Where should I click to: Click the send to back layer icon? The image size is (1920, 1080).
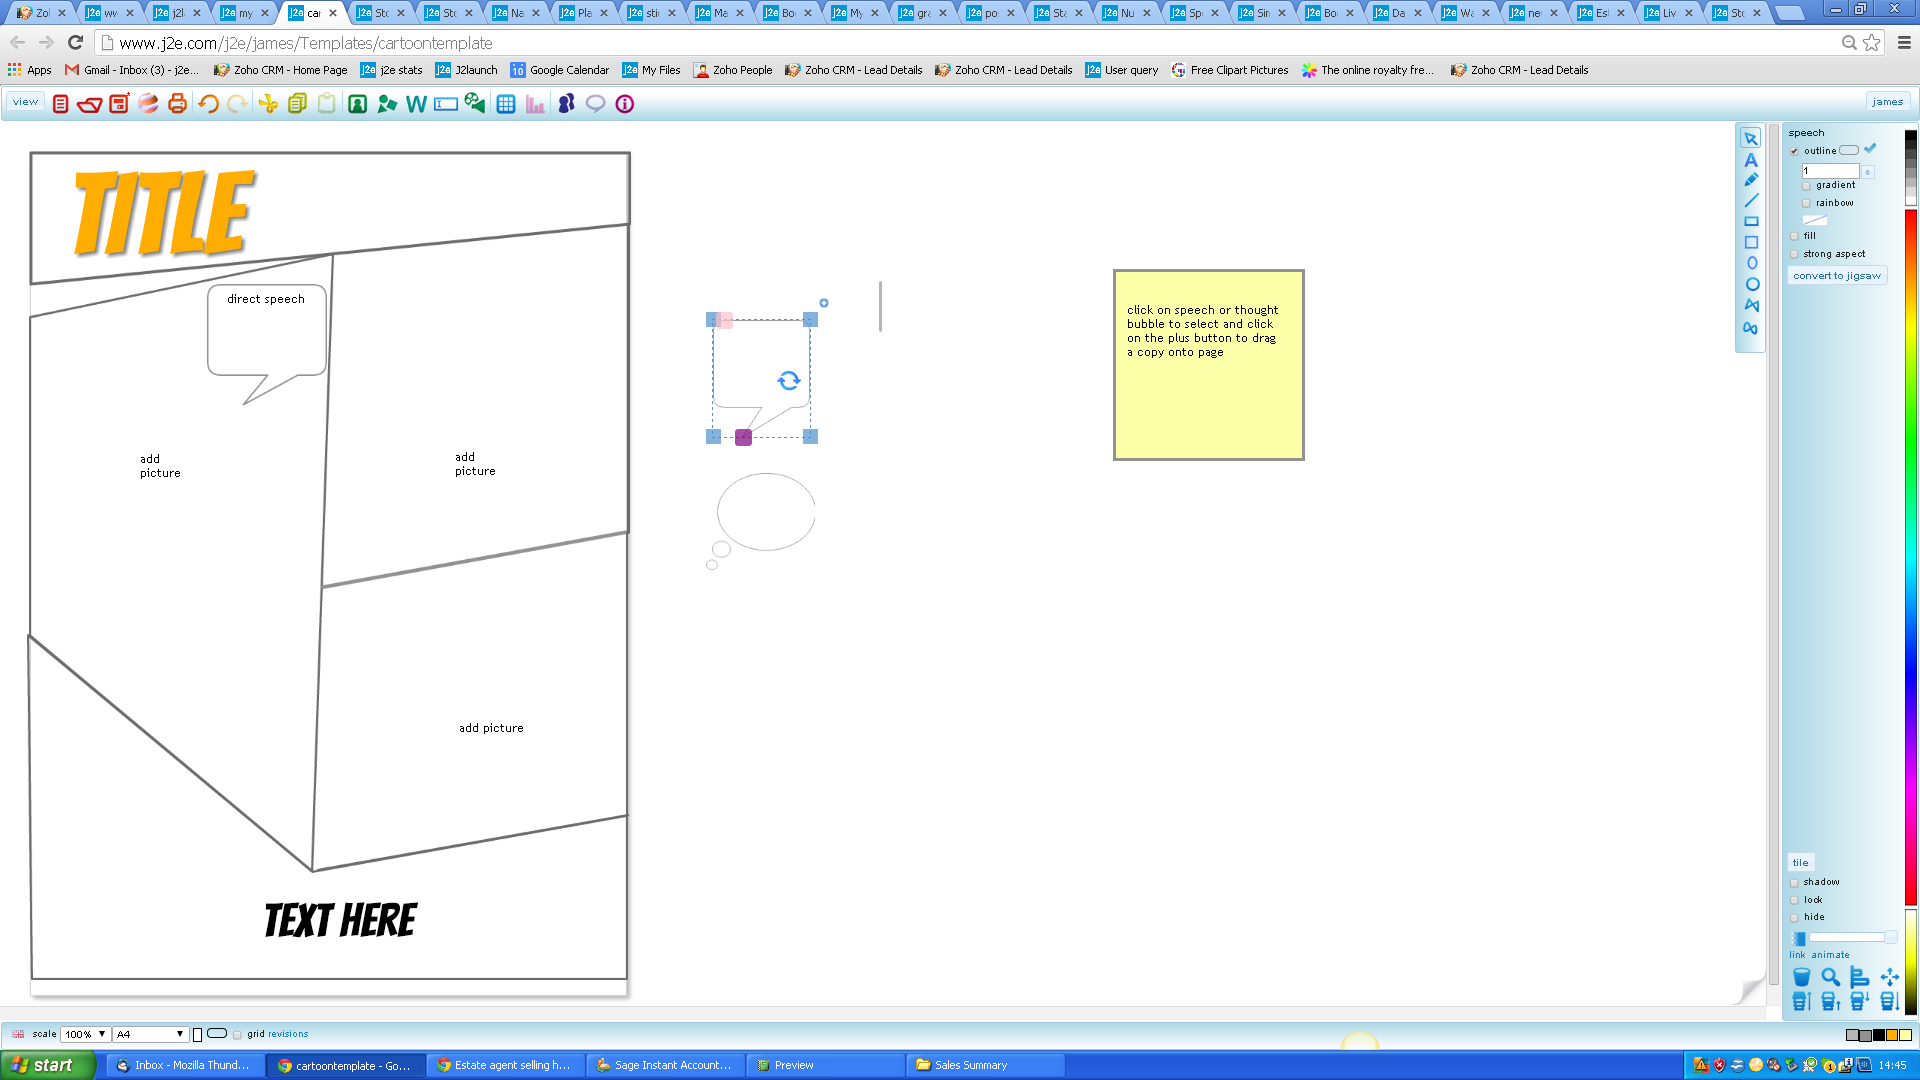pos(1889,1001)
